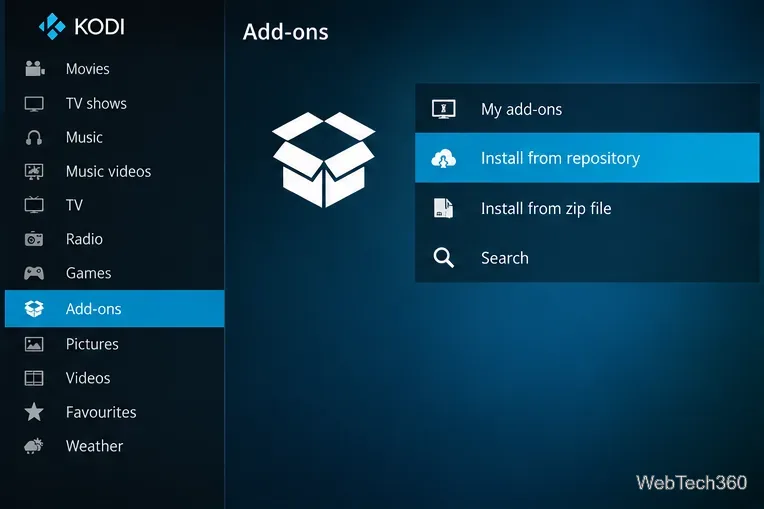The height and width of the screenshot is (509, 764).
Task: Choose Install from zip file
Action: pyautogui.click(x=587, y=208)
